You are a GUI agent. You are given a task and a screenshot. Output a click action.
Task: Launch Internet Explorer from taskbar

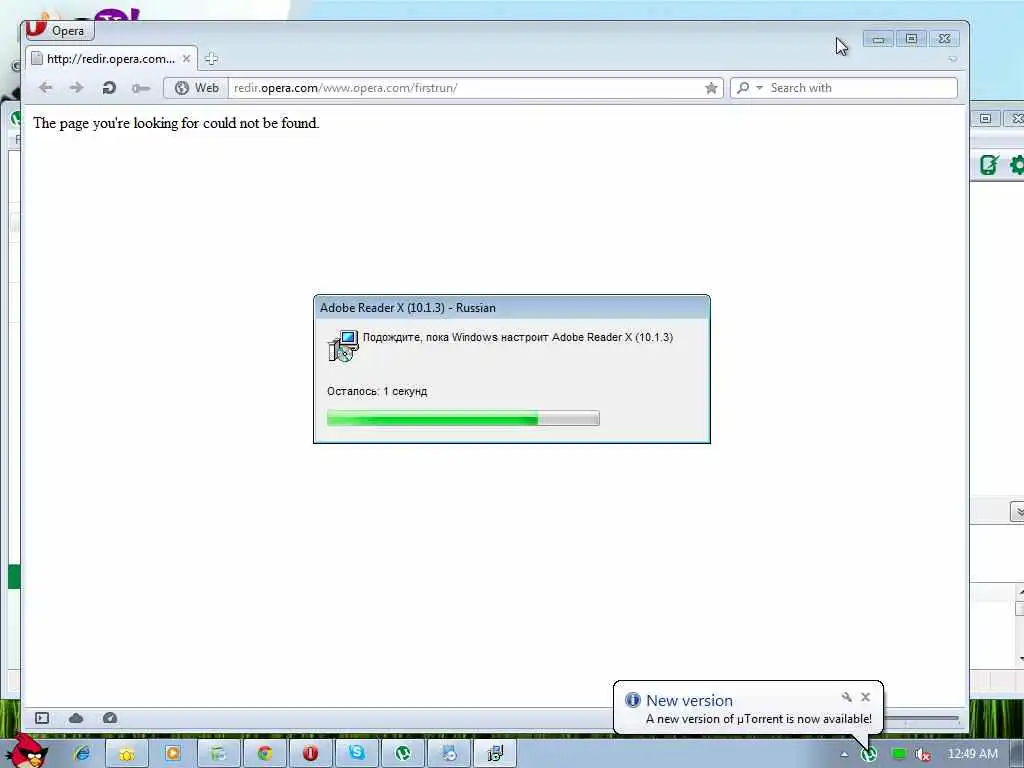(x=82, y=754)
